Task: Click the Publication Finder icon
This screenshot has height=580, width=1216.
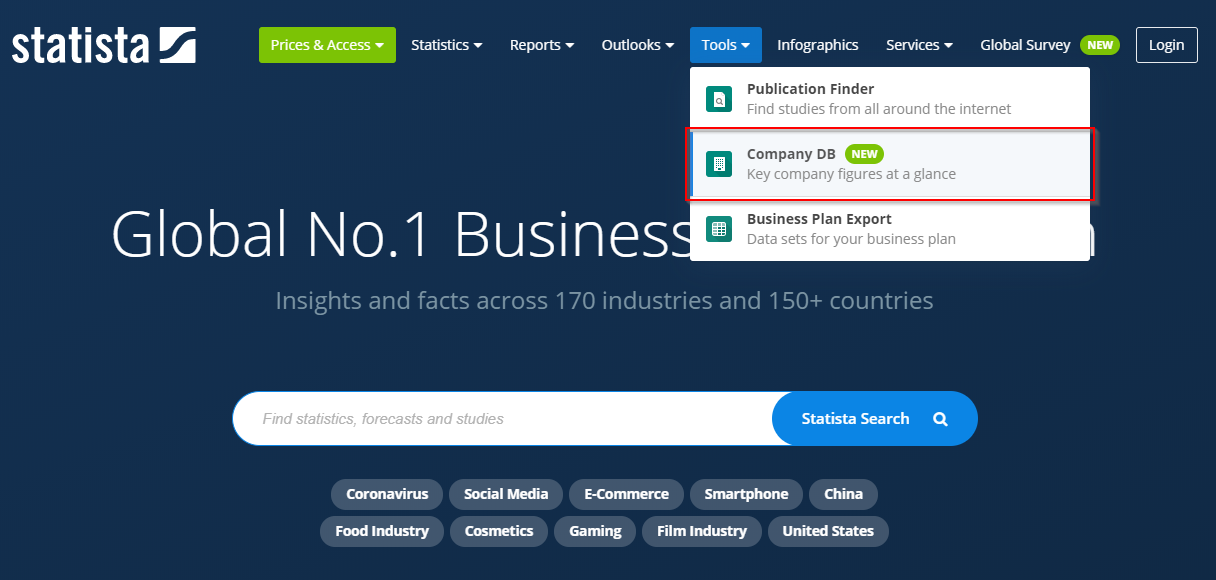Action: point(719,99)
